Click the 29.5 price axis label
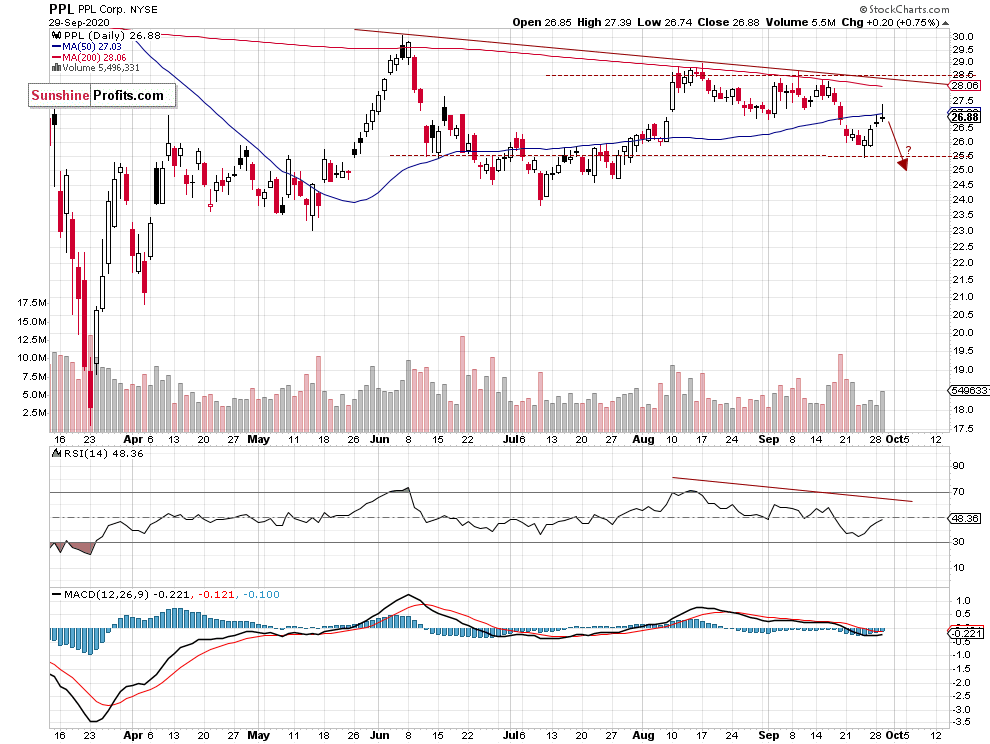This screenshot has height=744, width=990. 962,50
